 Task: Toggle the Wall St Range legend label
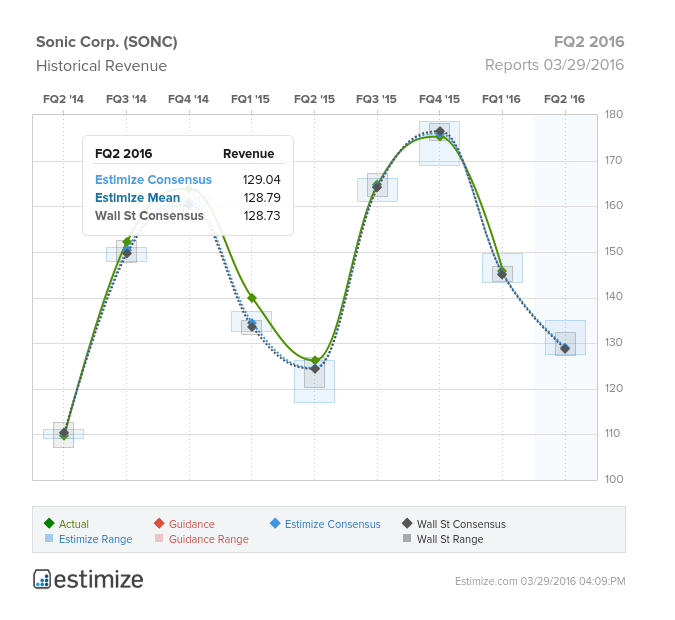450,539
